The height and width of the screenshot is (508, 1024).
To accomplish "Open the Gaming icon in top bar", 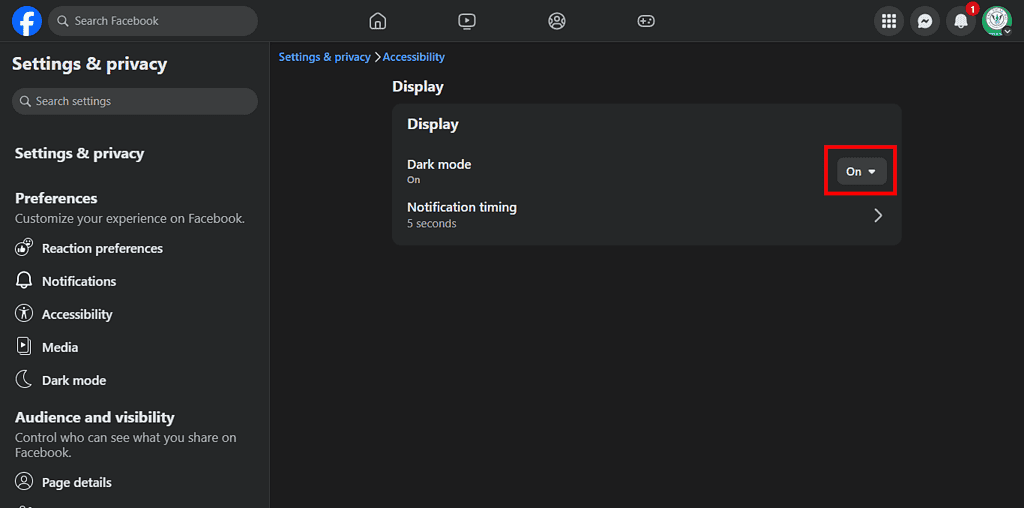I will tap(646, 21).
